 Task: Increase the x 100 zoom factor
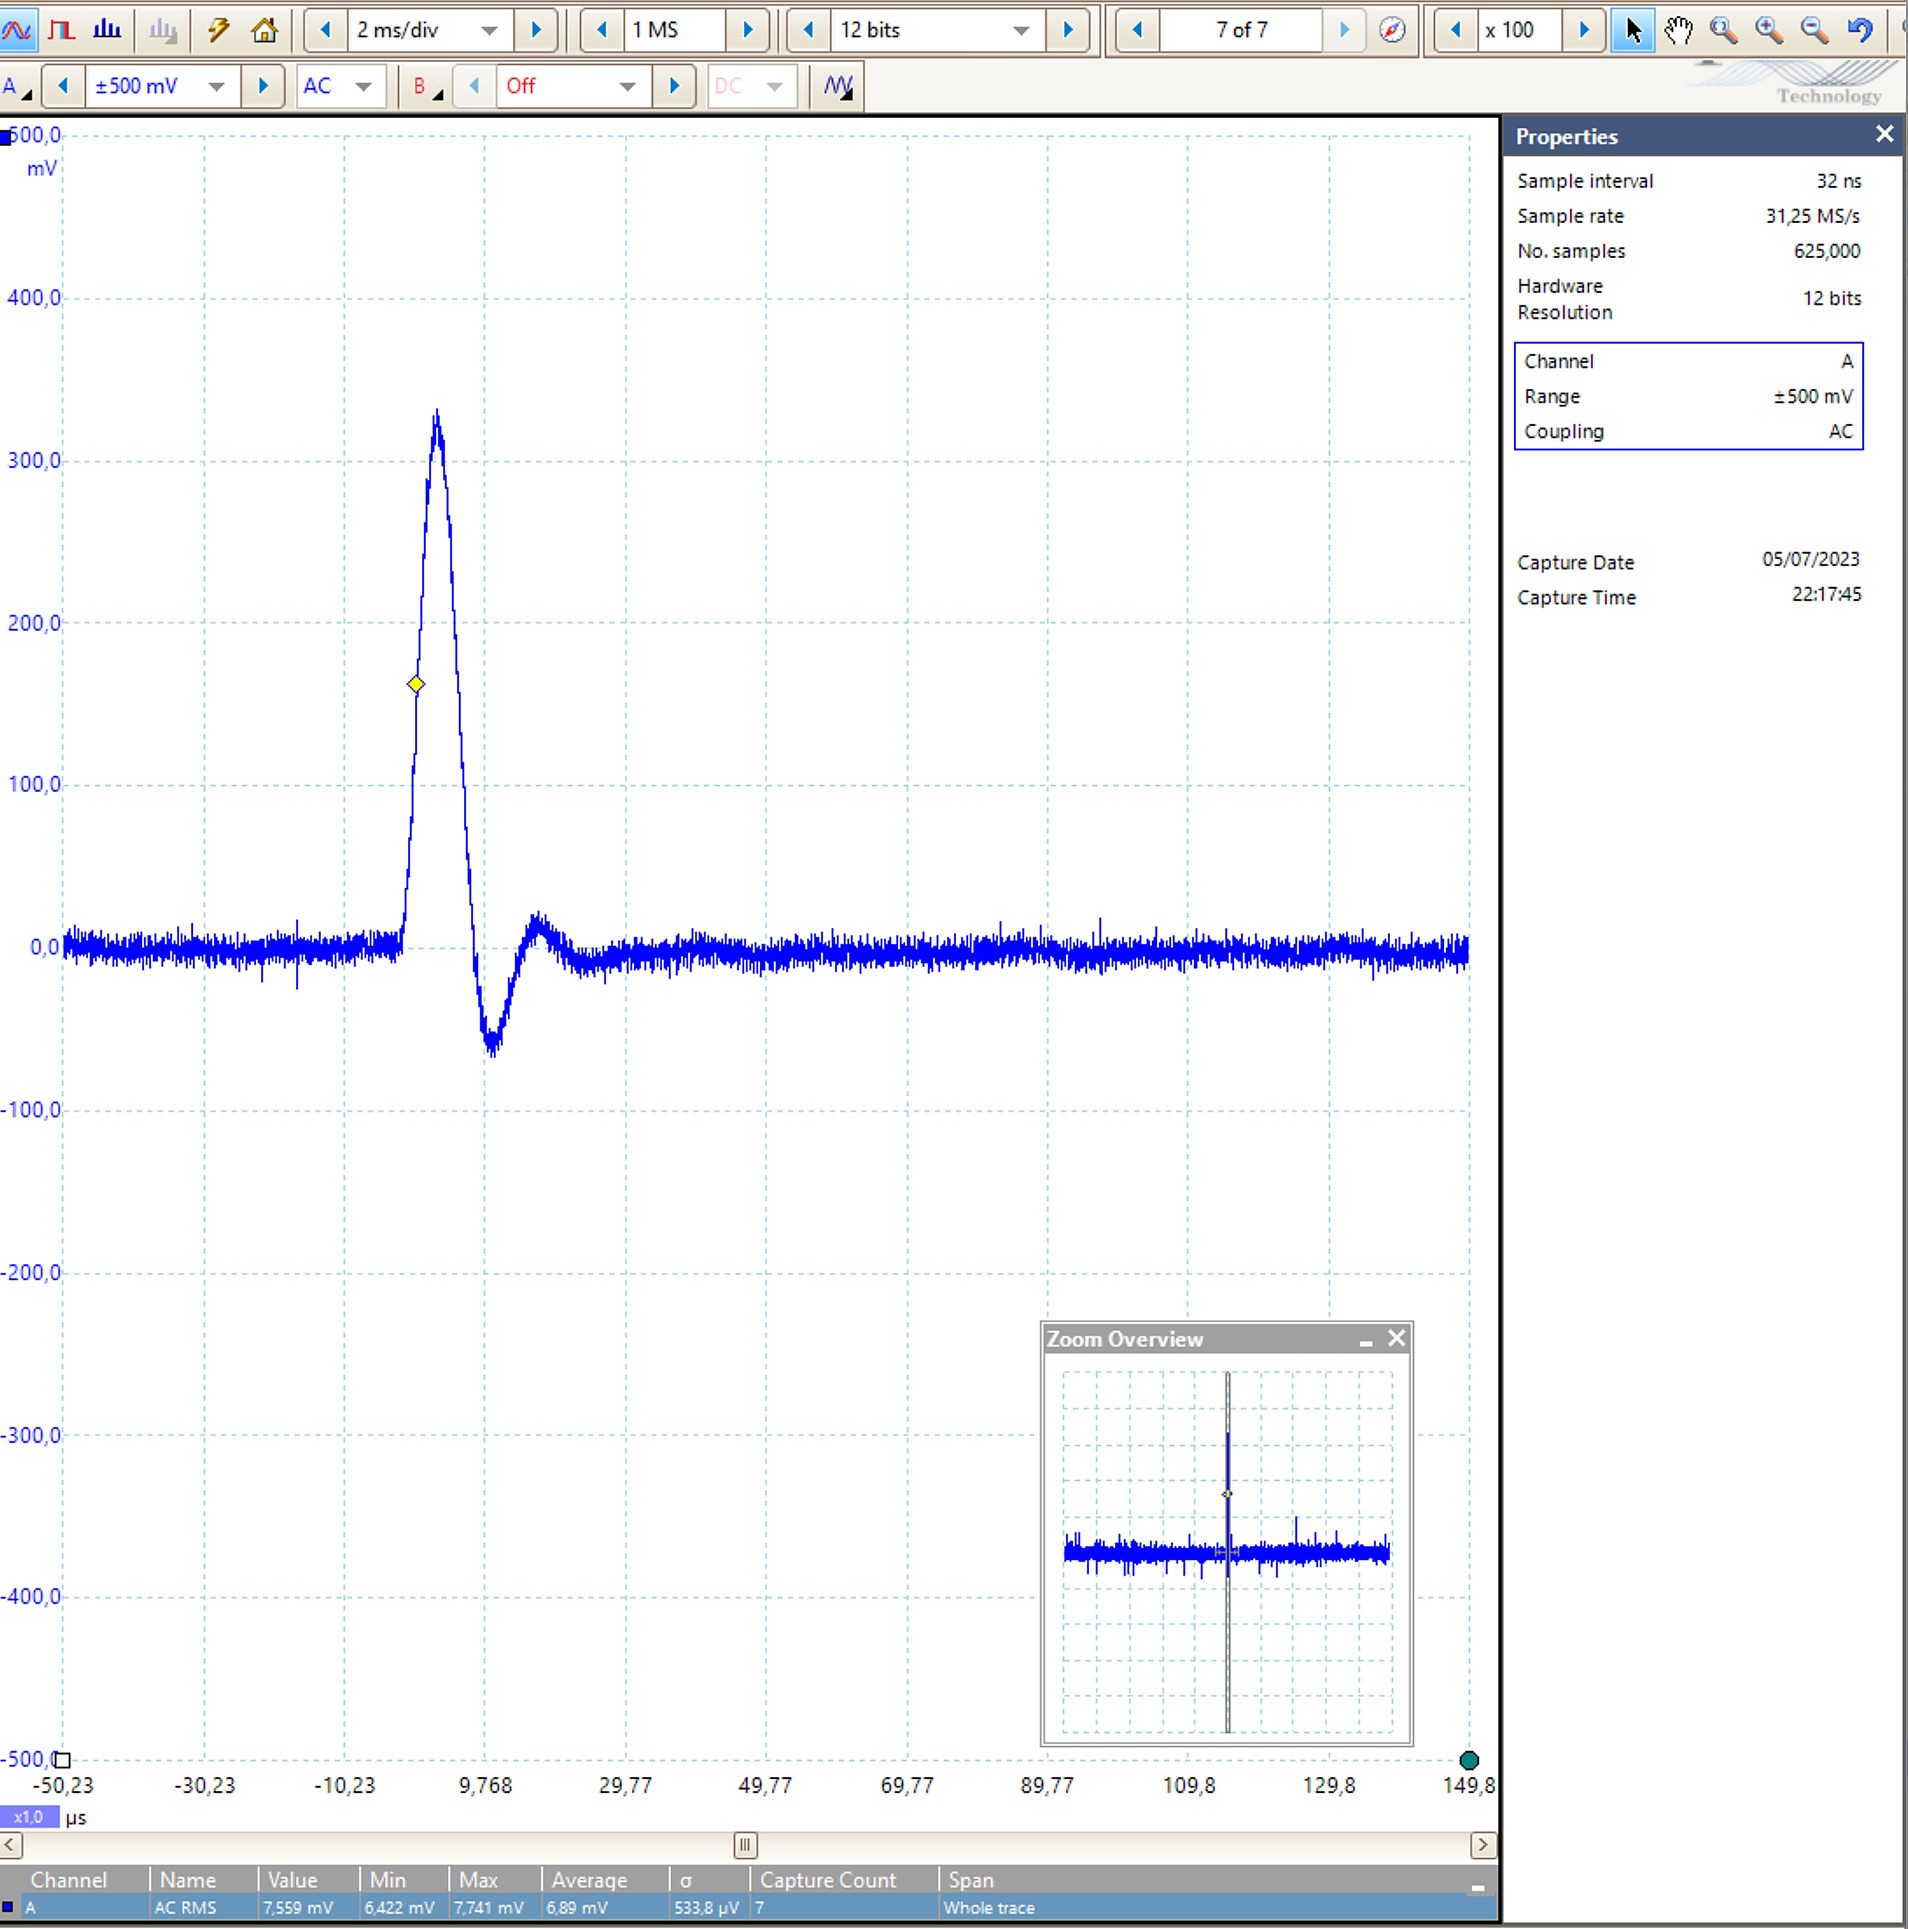coord(1584,30)
